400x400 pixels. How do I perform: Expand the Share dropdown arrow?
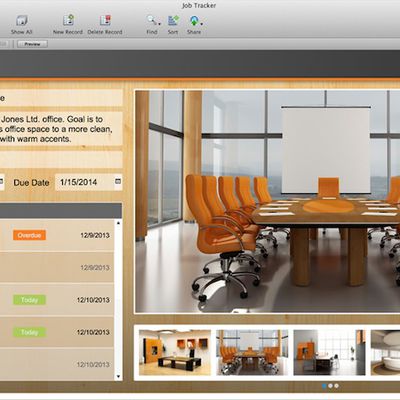pyautogui.click(x=202, y=24)
